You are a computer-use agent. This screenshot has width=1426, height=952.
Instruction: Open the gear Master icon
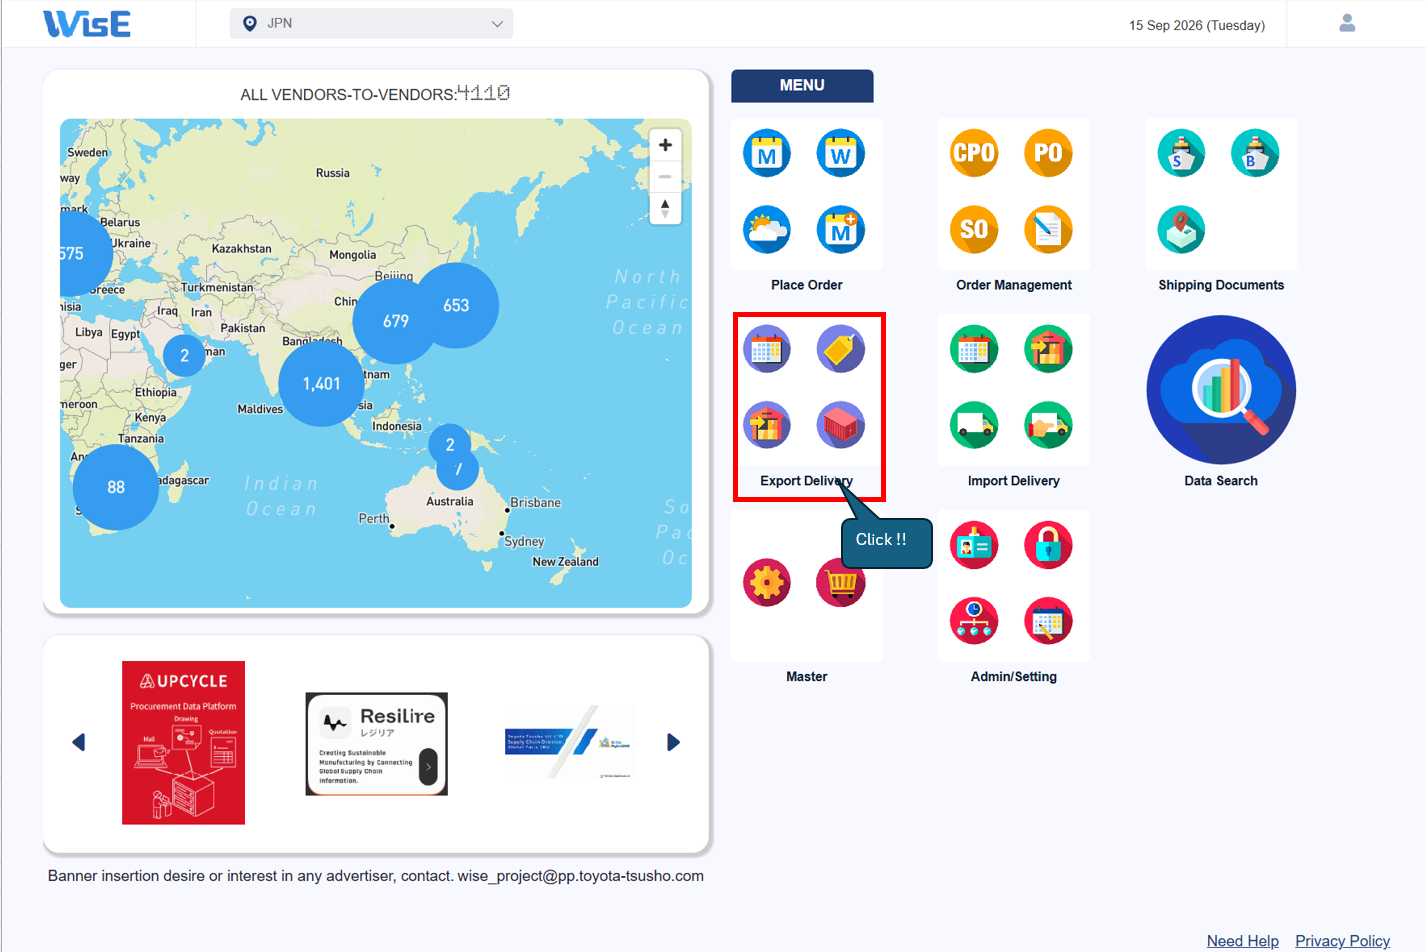click(767, 583)
